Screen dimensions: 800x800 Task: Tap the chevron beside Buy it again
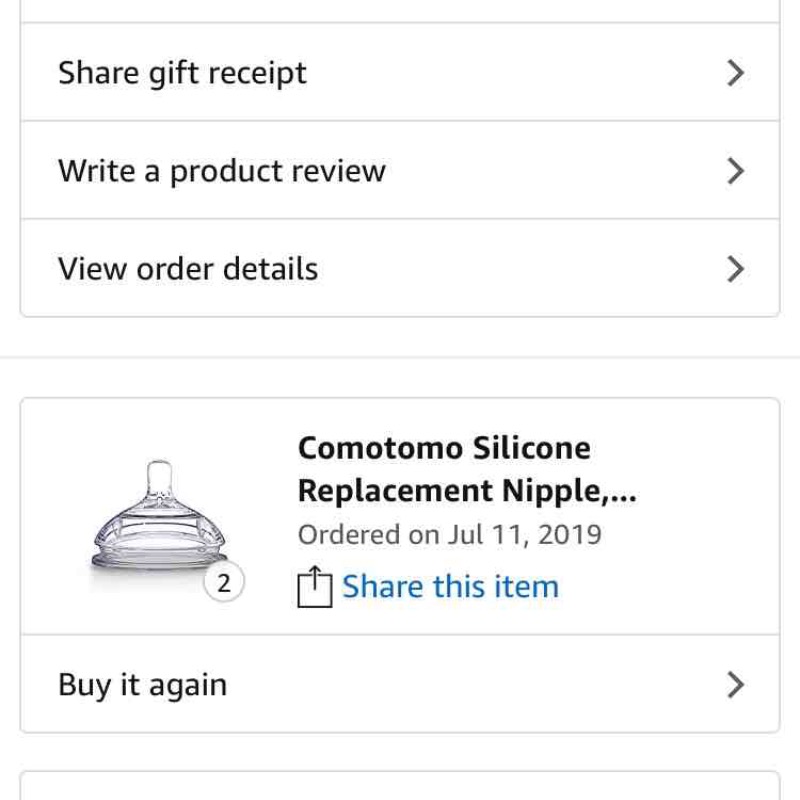[735, 684]
